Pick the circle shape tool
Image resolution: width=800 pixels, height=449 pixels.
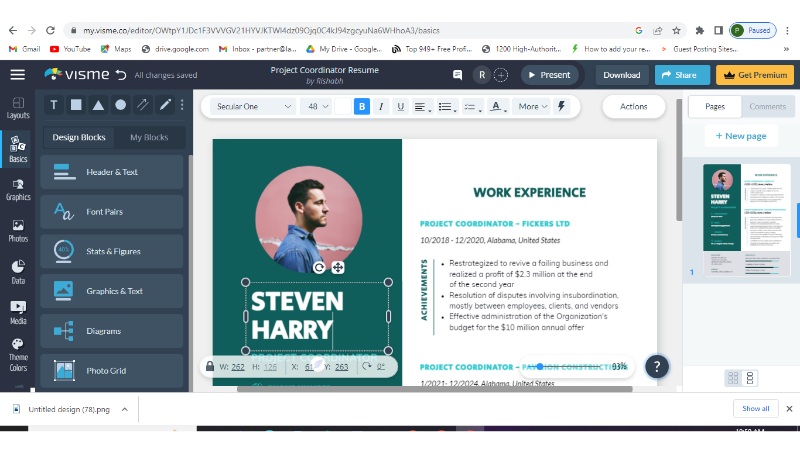(x=120, y=105)
